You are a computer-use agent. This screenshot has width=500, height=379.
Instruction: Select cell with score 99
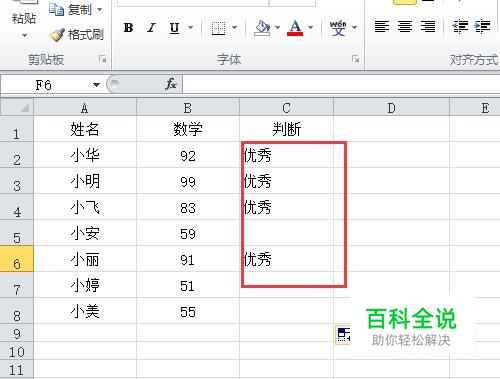tap(188, 181)
